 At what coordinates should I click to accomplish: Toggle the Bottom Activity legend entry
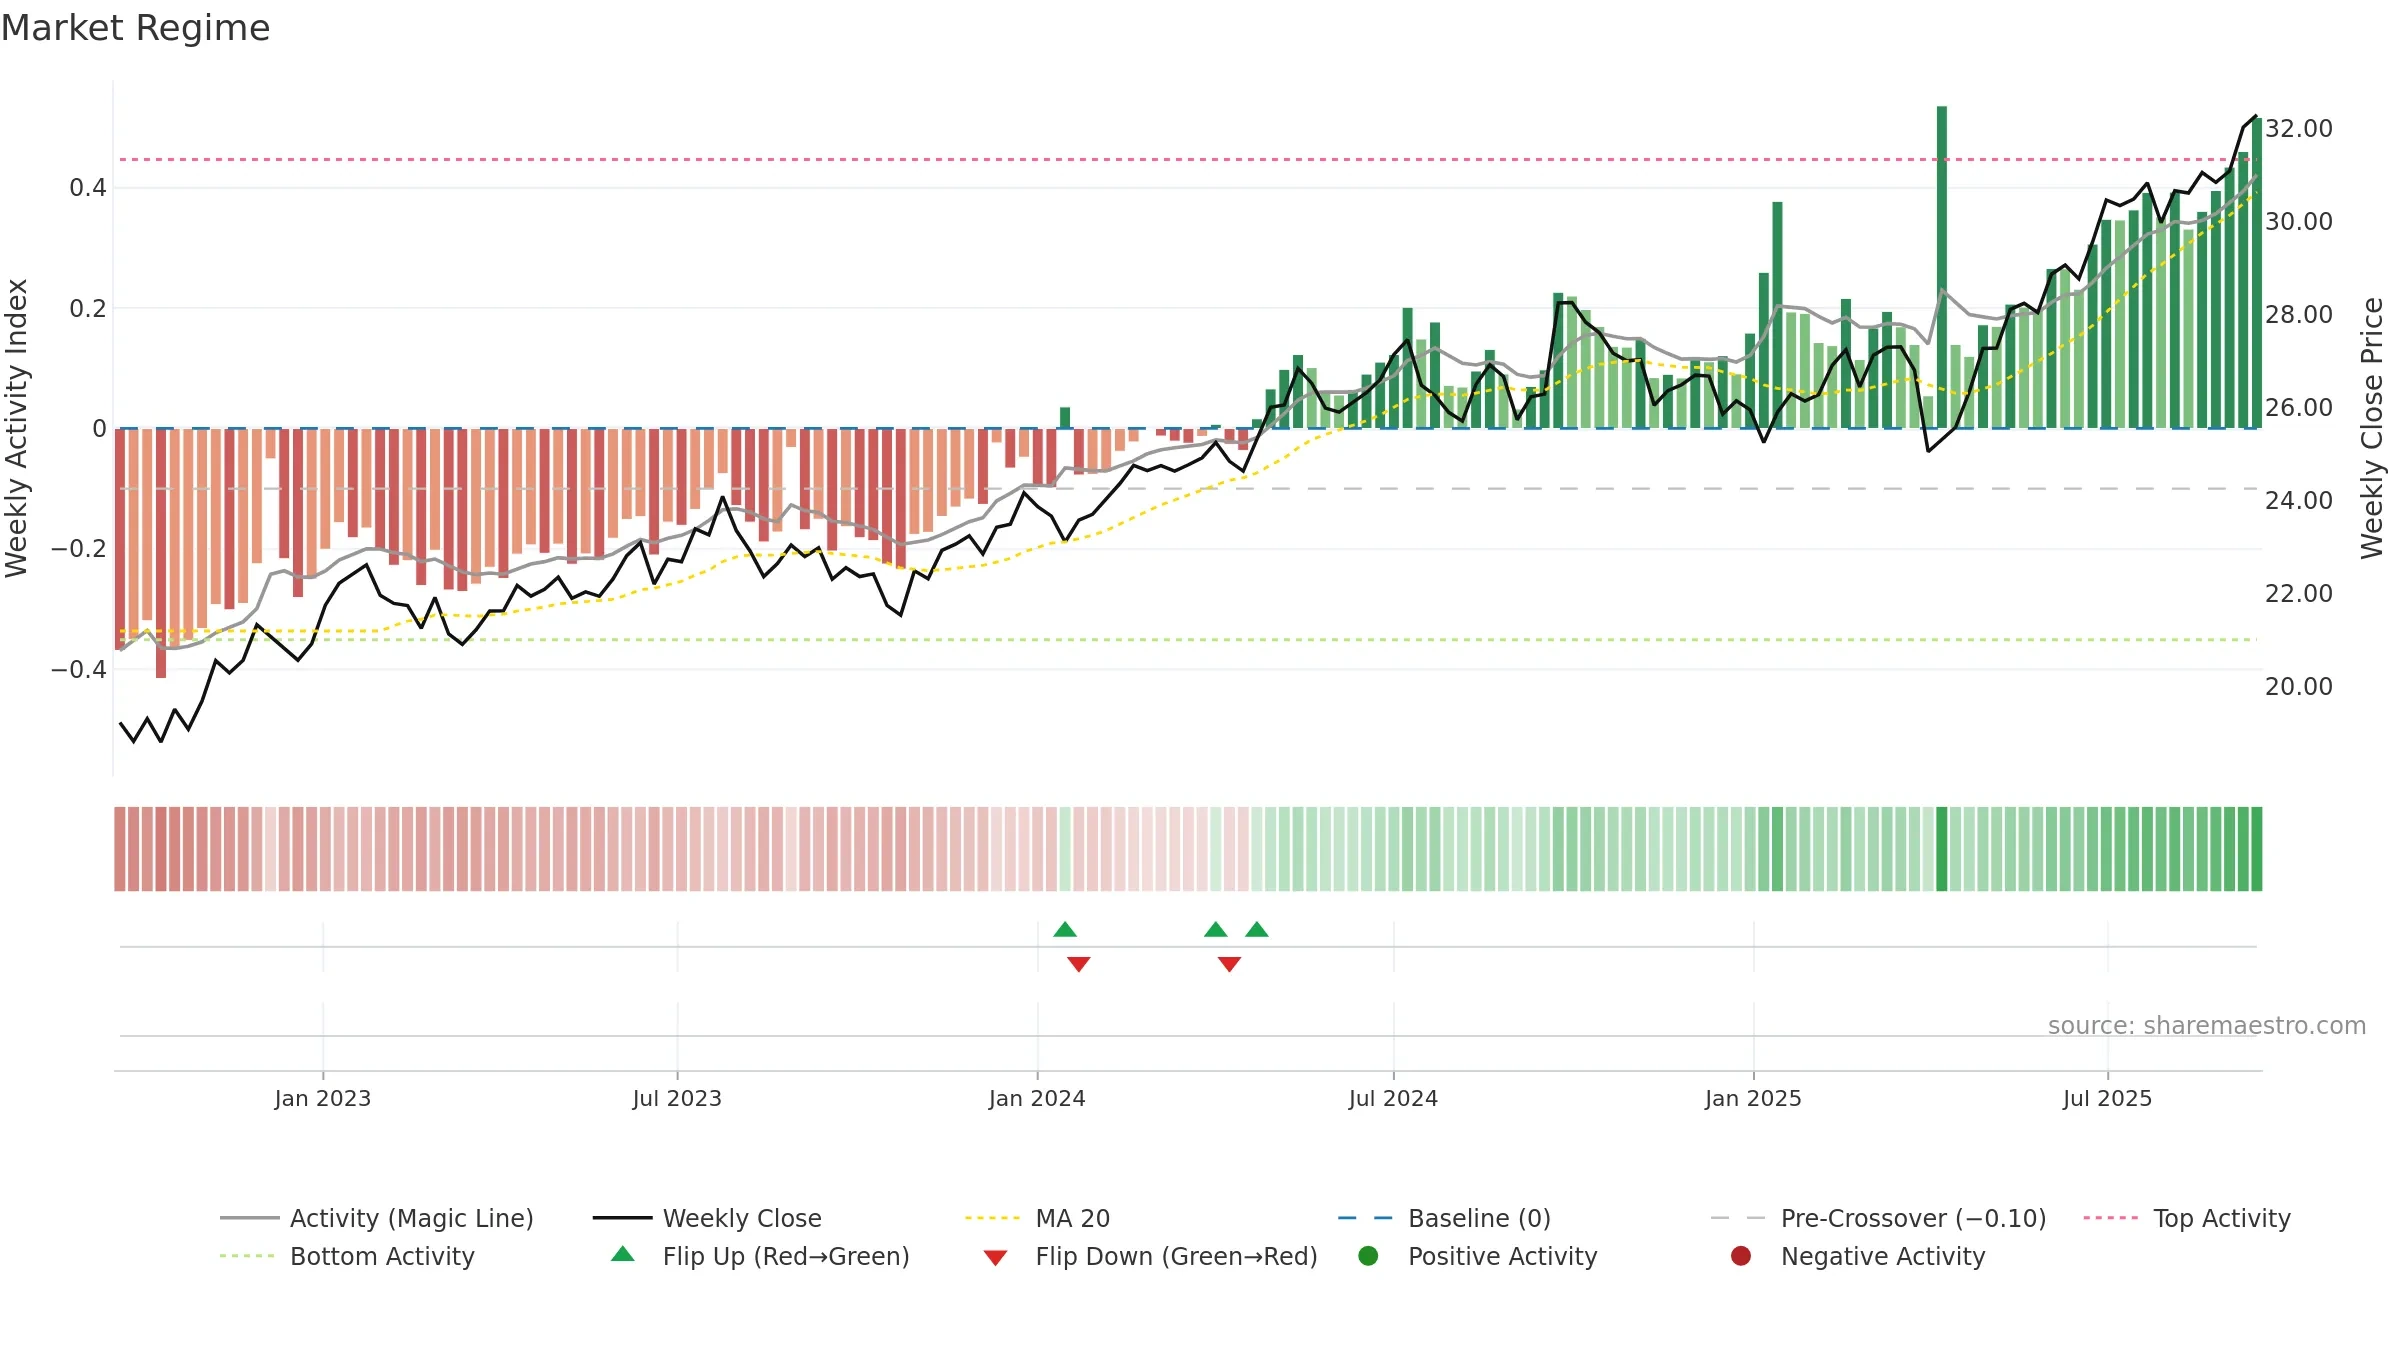click(x=347, y=1256)
